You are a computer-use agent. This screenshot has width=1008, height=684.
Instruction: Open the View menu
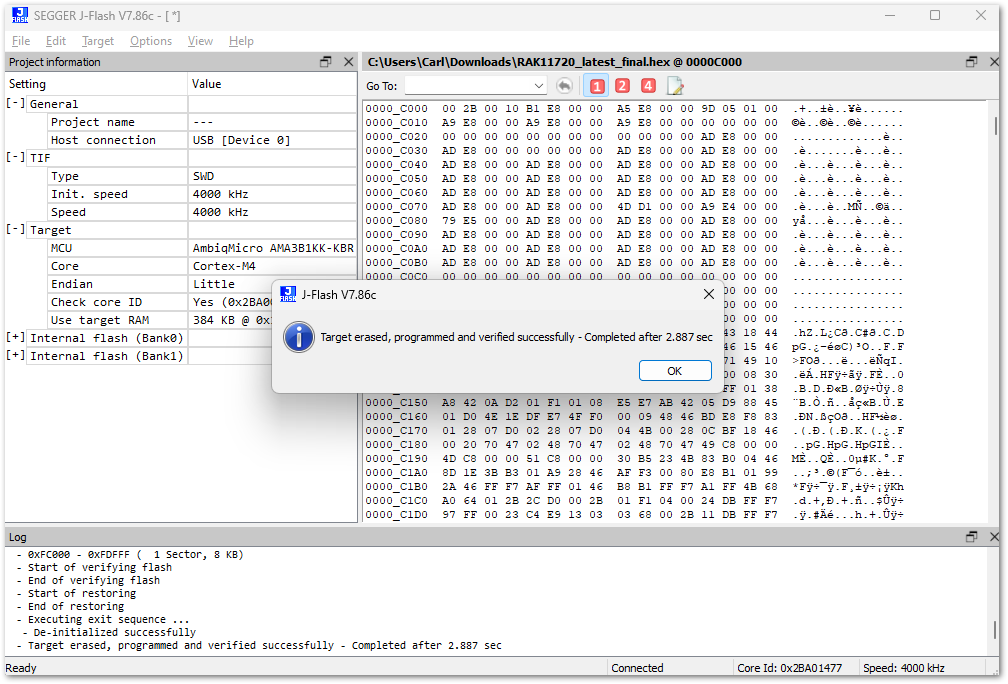[200, 41]
